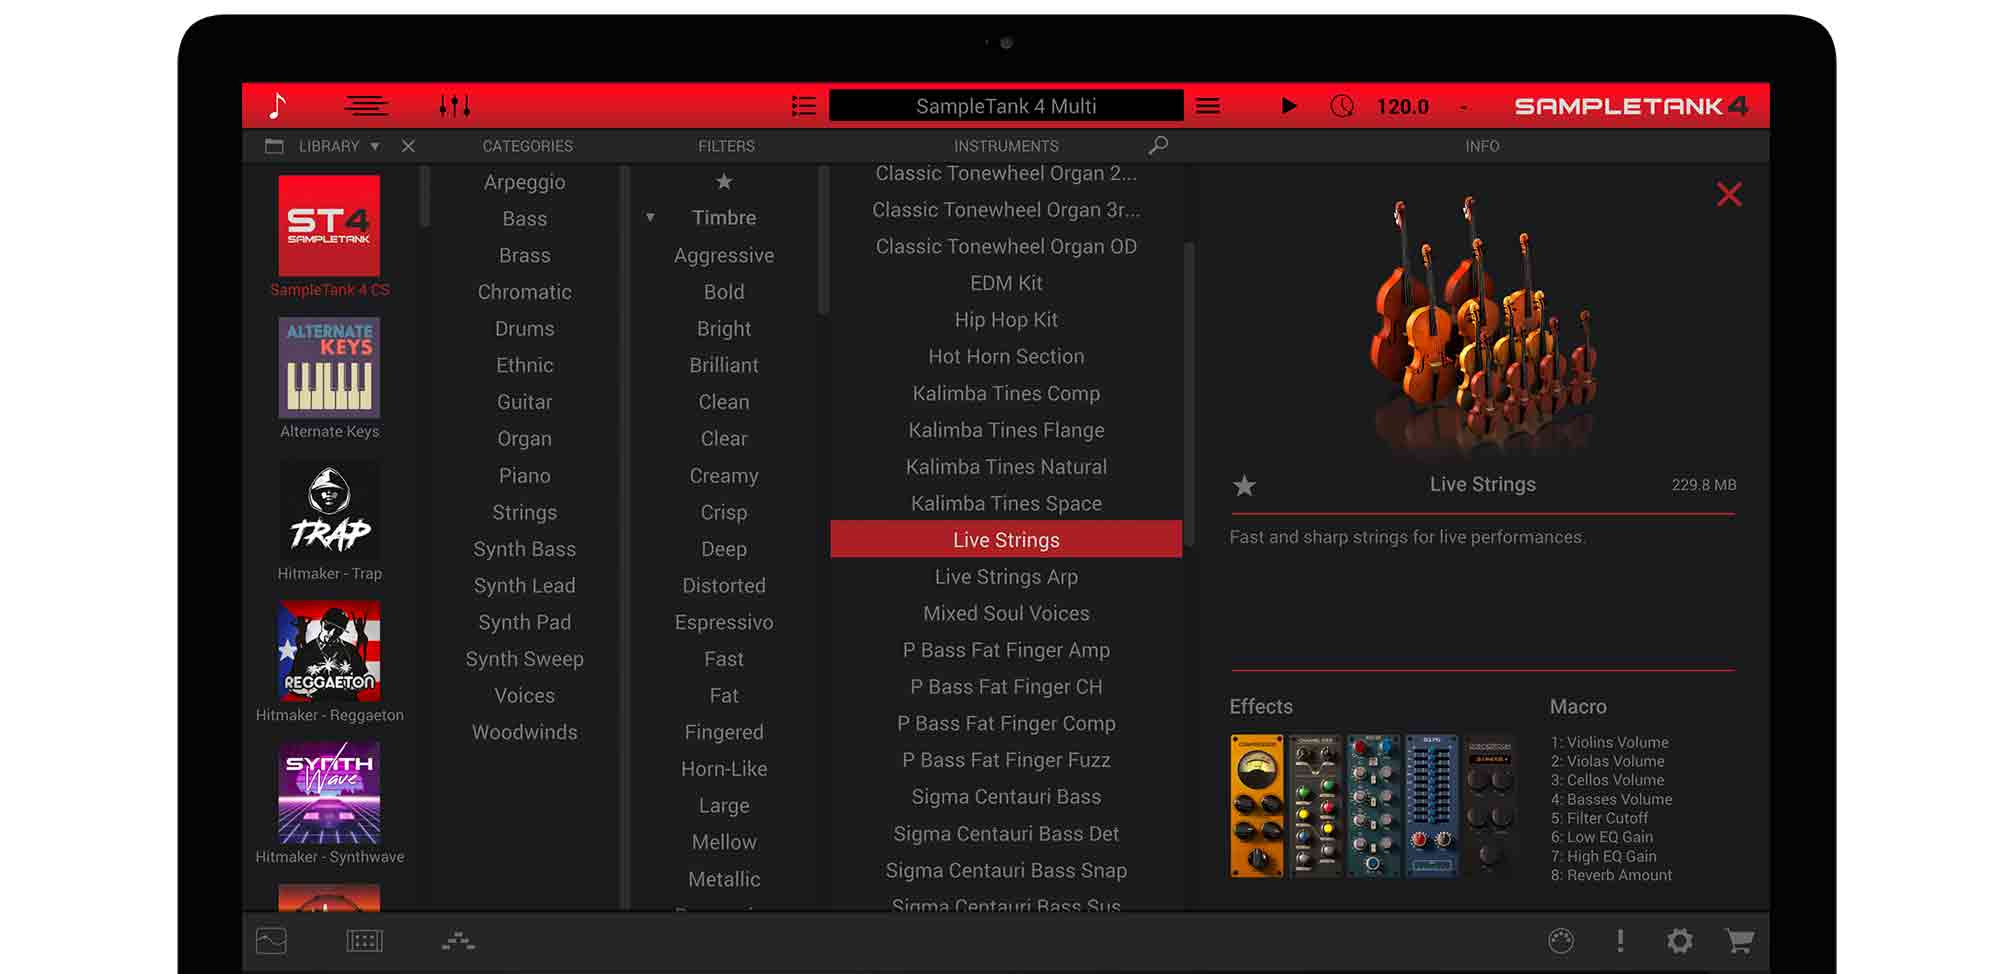Enable the Bright timbre filter
The width and height of the screenshot is (2000, 974).
coord(724,329)
